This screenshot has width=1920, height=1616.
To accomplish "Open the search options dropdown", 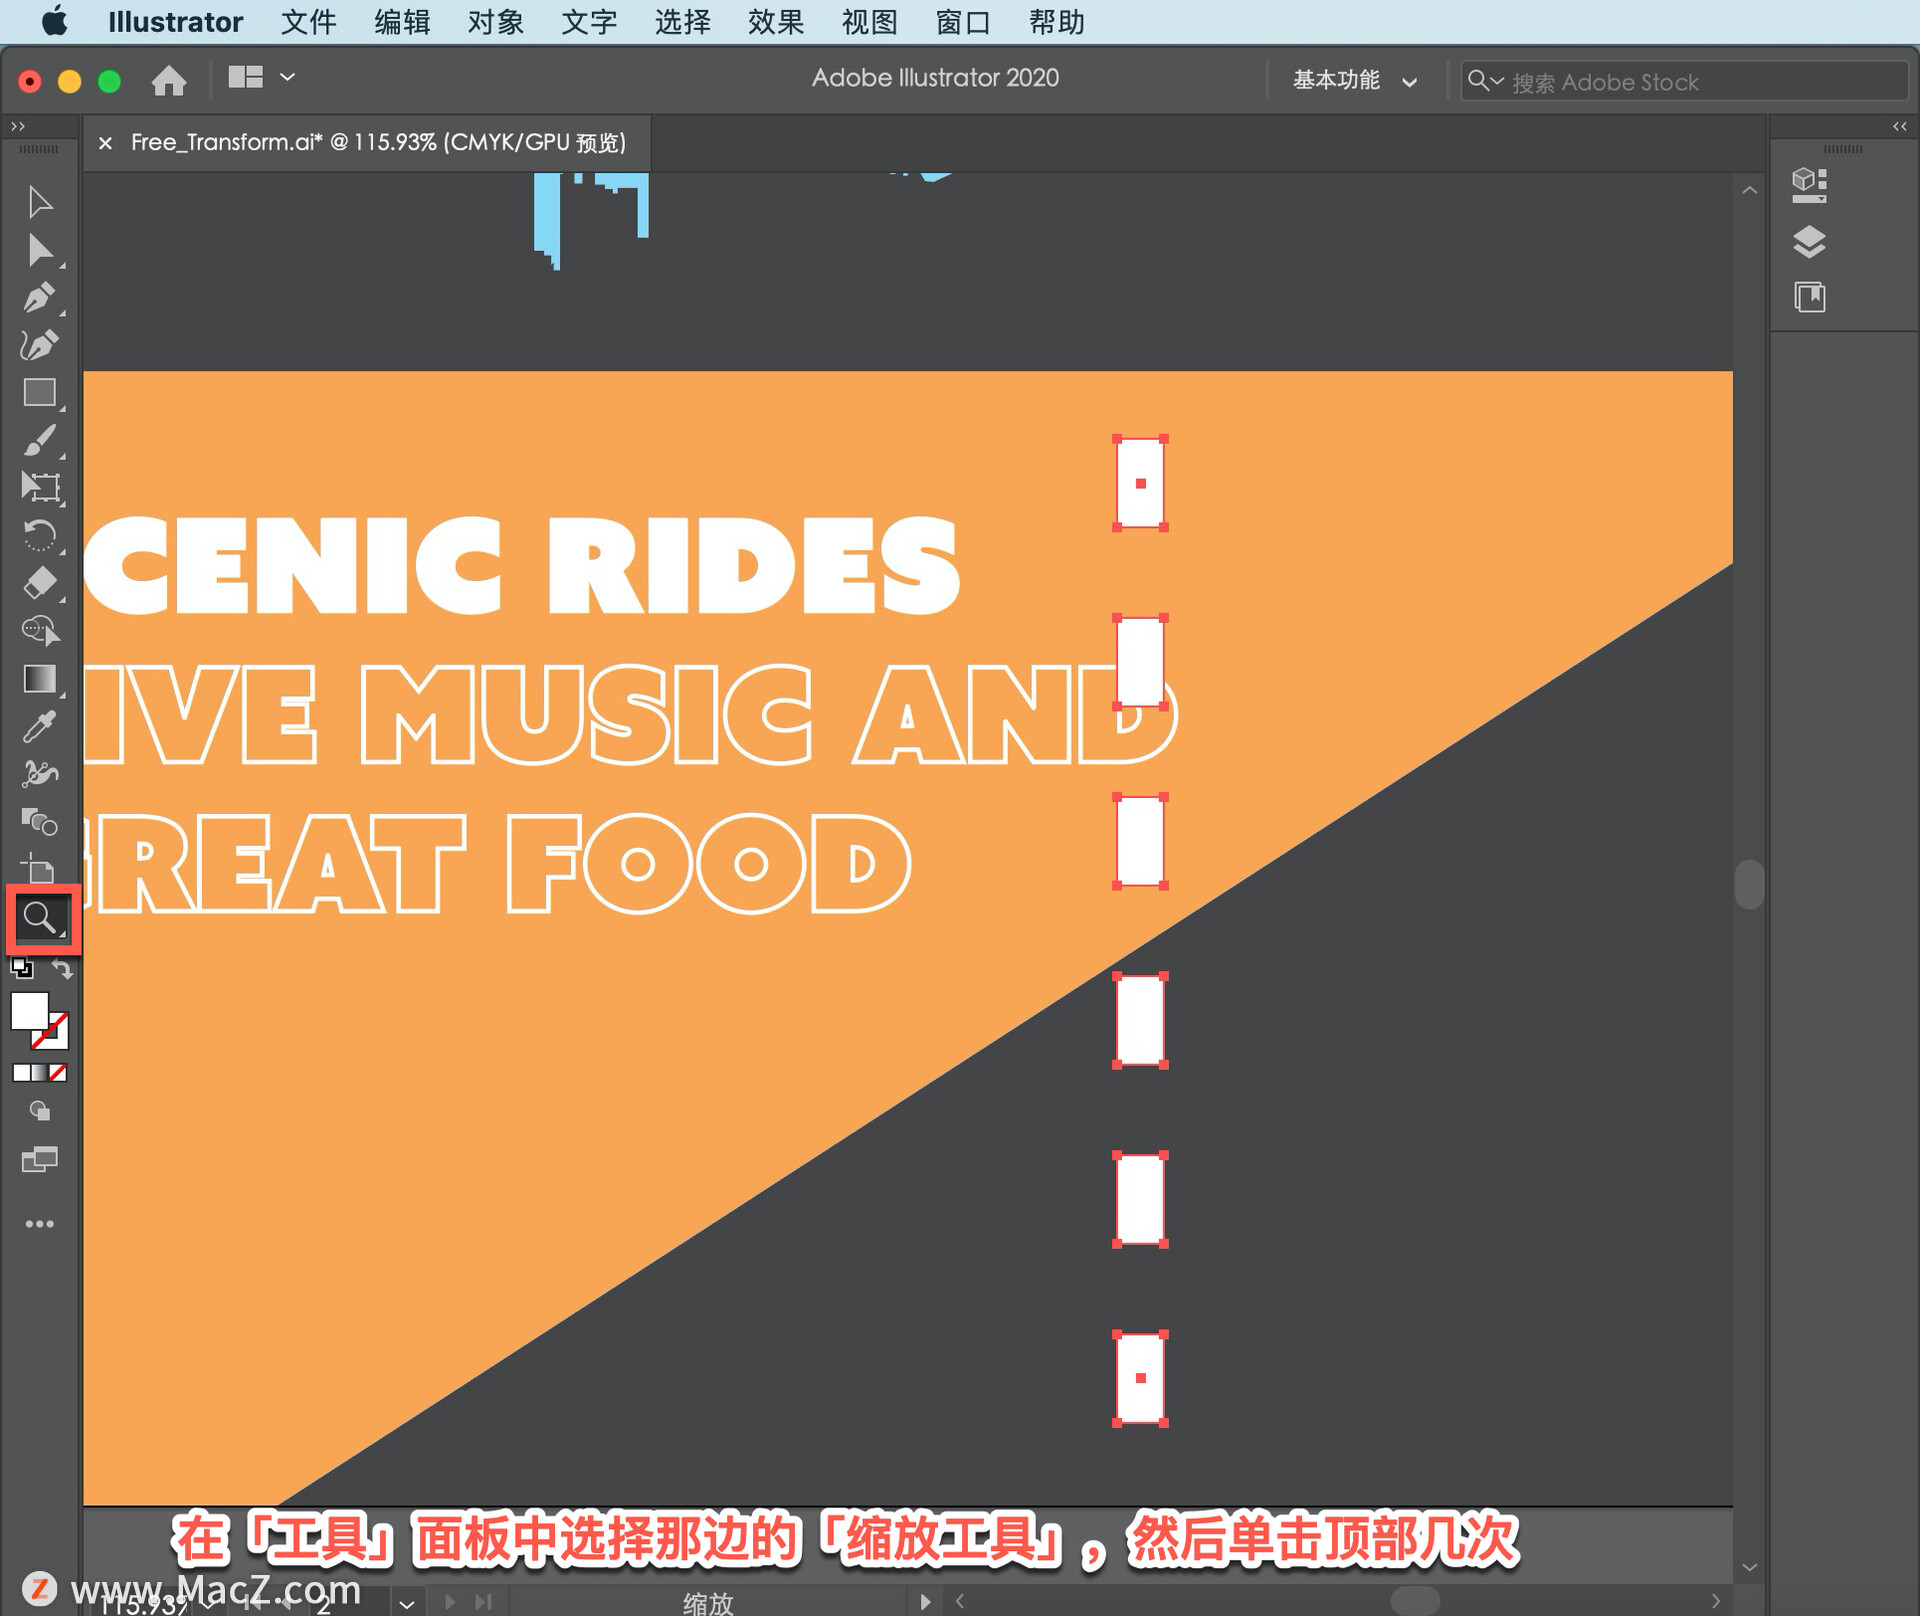I will [x=1485, y=81].
